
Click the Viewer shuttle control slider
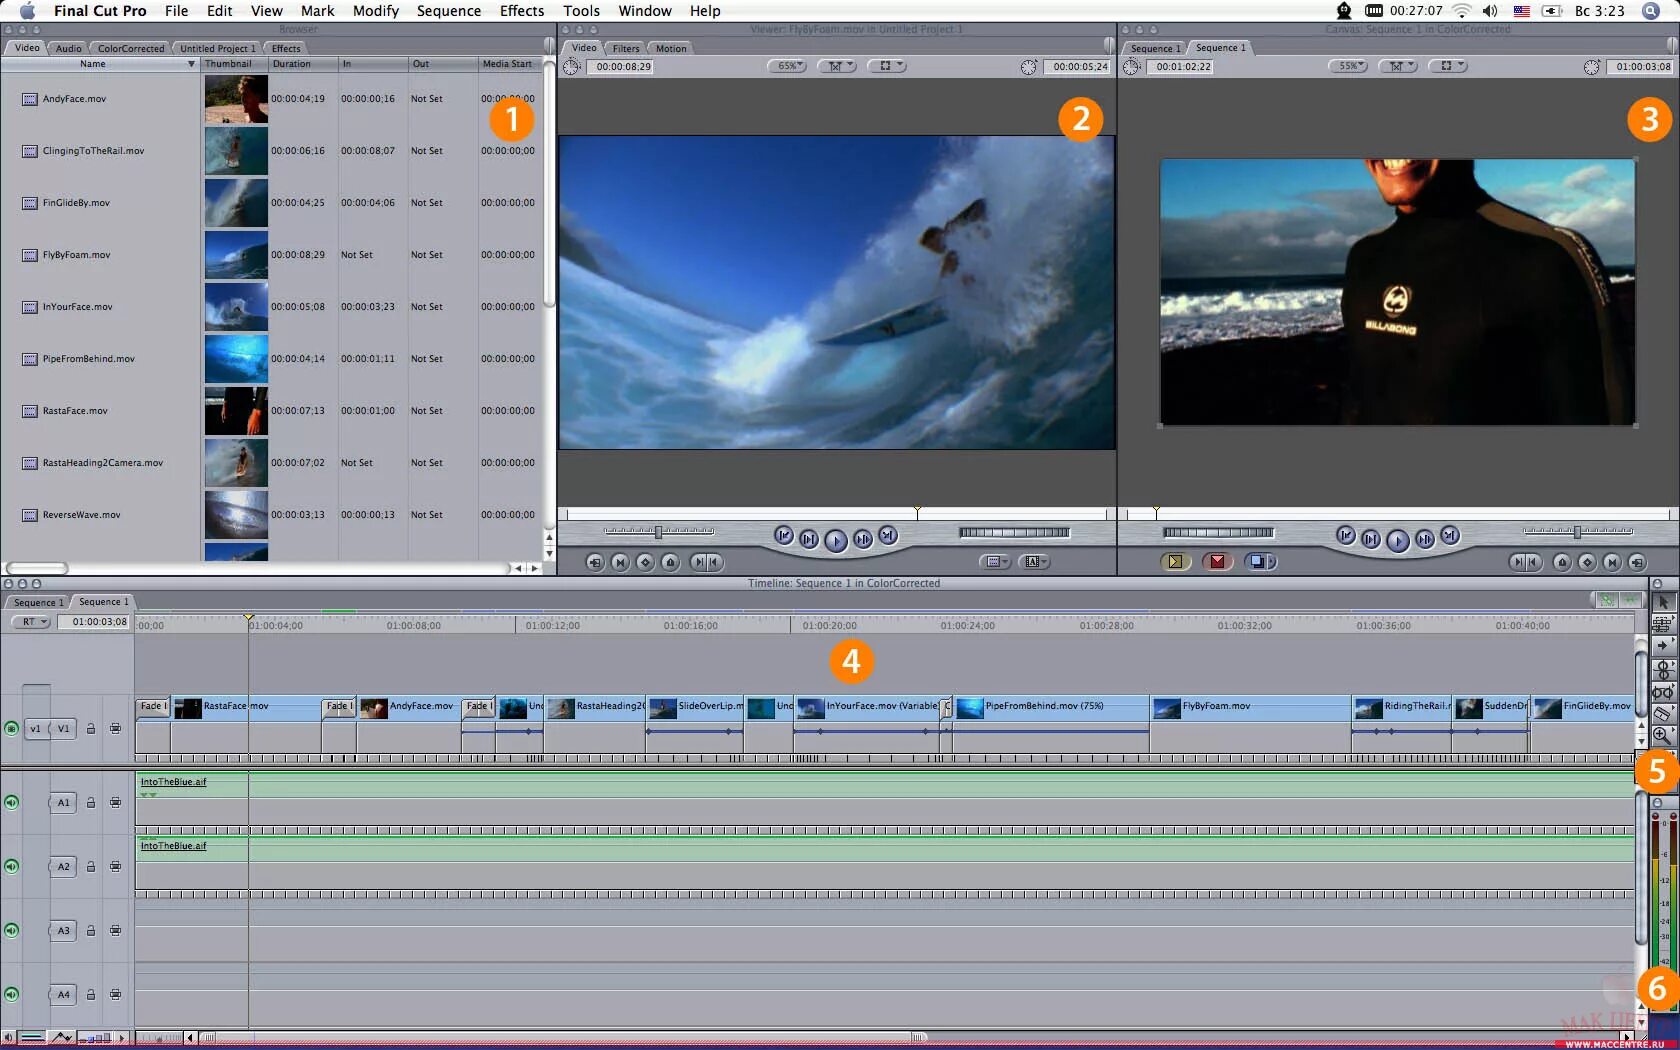(x=659, y=532)
